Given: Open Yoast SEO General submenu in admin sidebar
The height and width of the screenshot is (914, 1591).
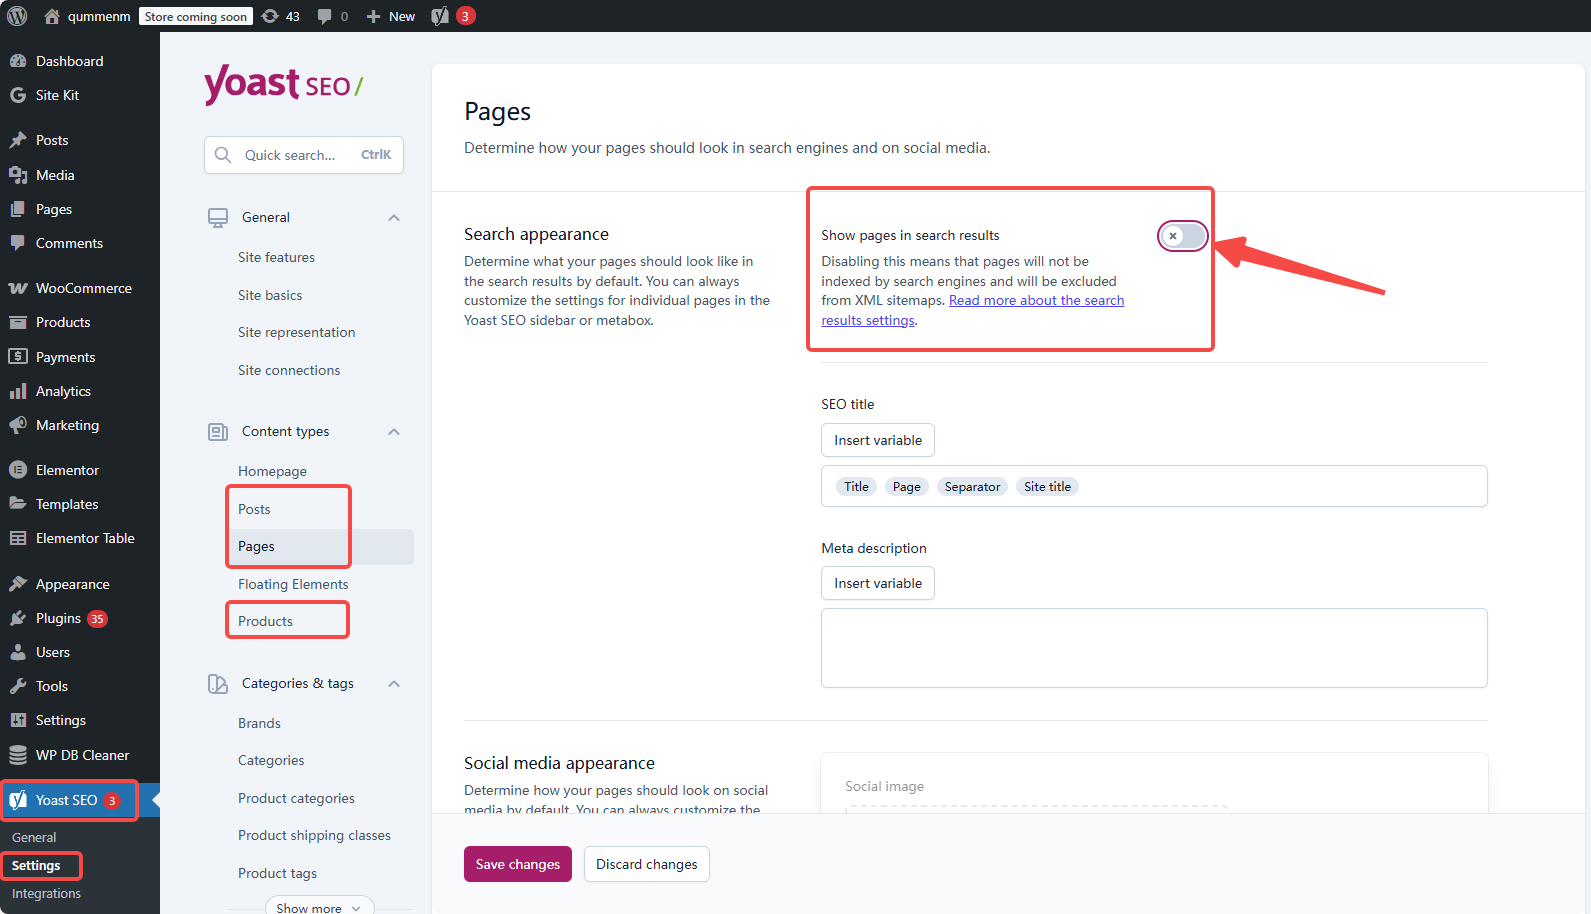Looking at the screenshot, I should pyautogui.click(x=34, y=838).
